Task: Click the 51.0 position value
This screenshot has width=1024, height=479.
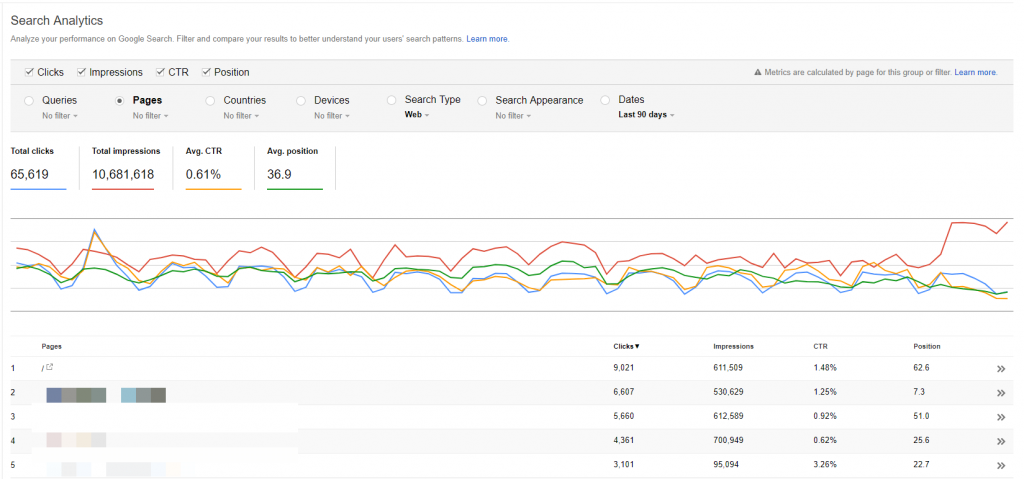Action: click(x=921, y=416)
